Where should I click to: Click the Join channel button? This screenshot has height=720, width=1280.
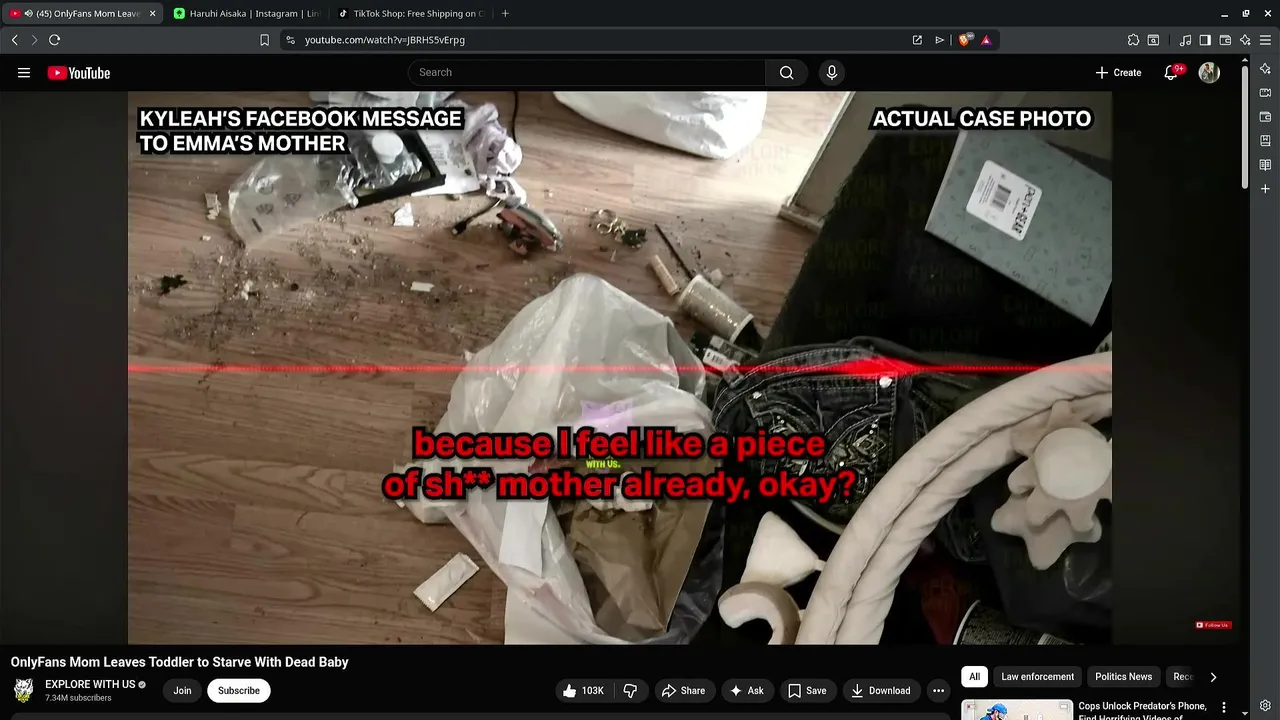(x=182, y=690)
